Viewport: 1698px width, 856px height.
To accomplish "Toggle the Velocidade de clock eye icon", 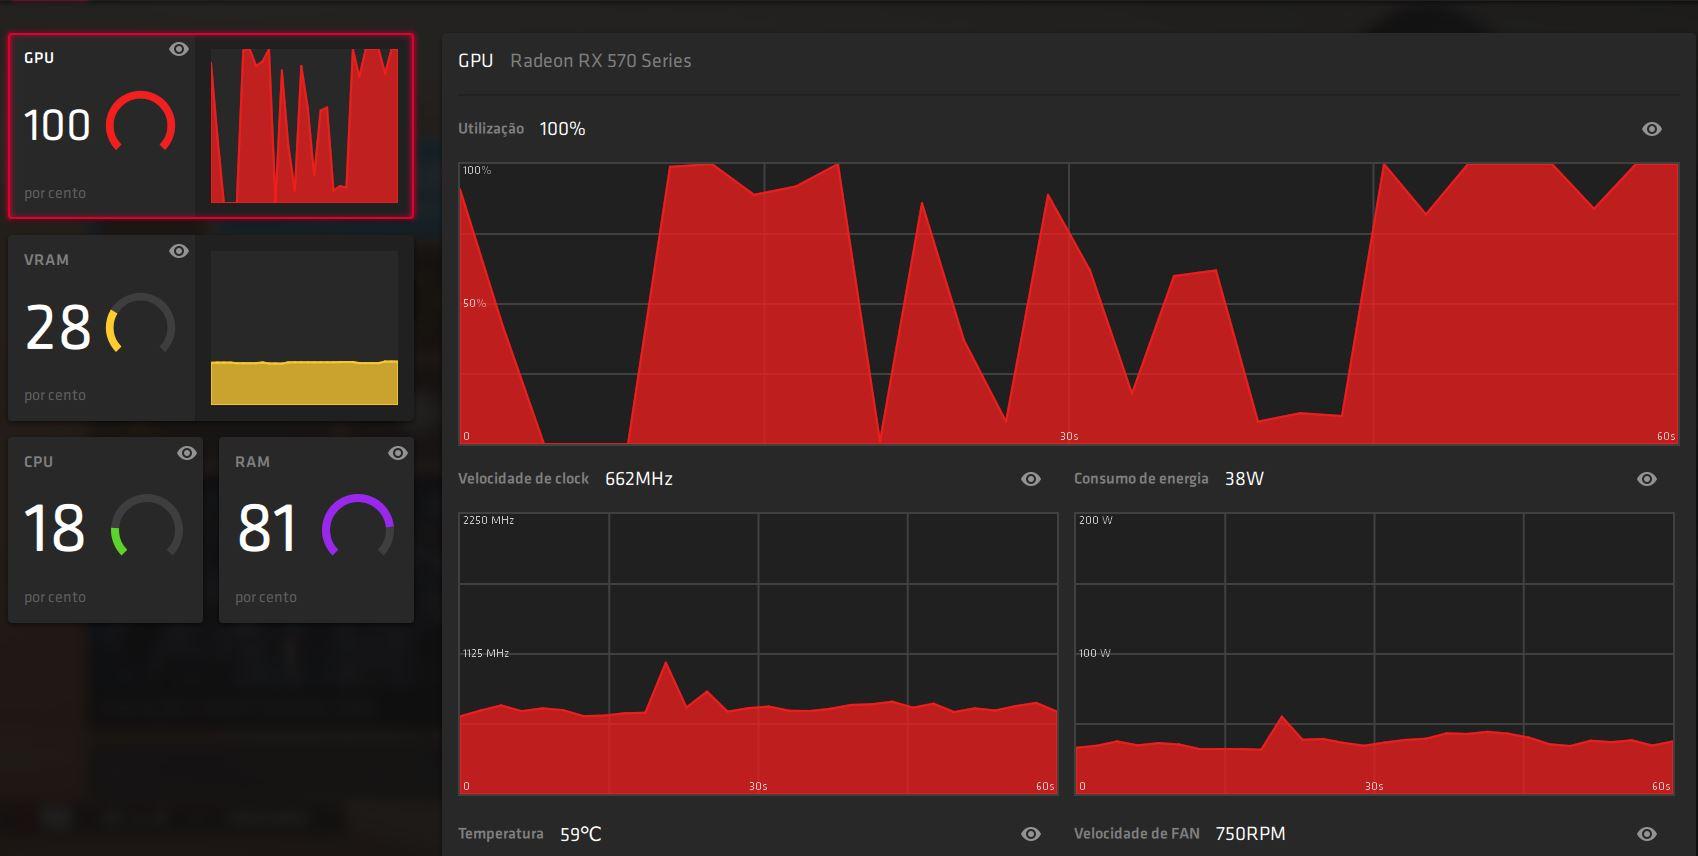I will [1031, 479].
